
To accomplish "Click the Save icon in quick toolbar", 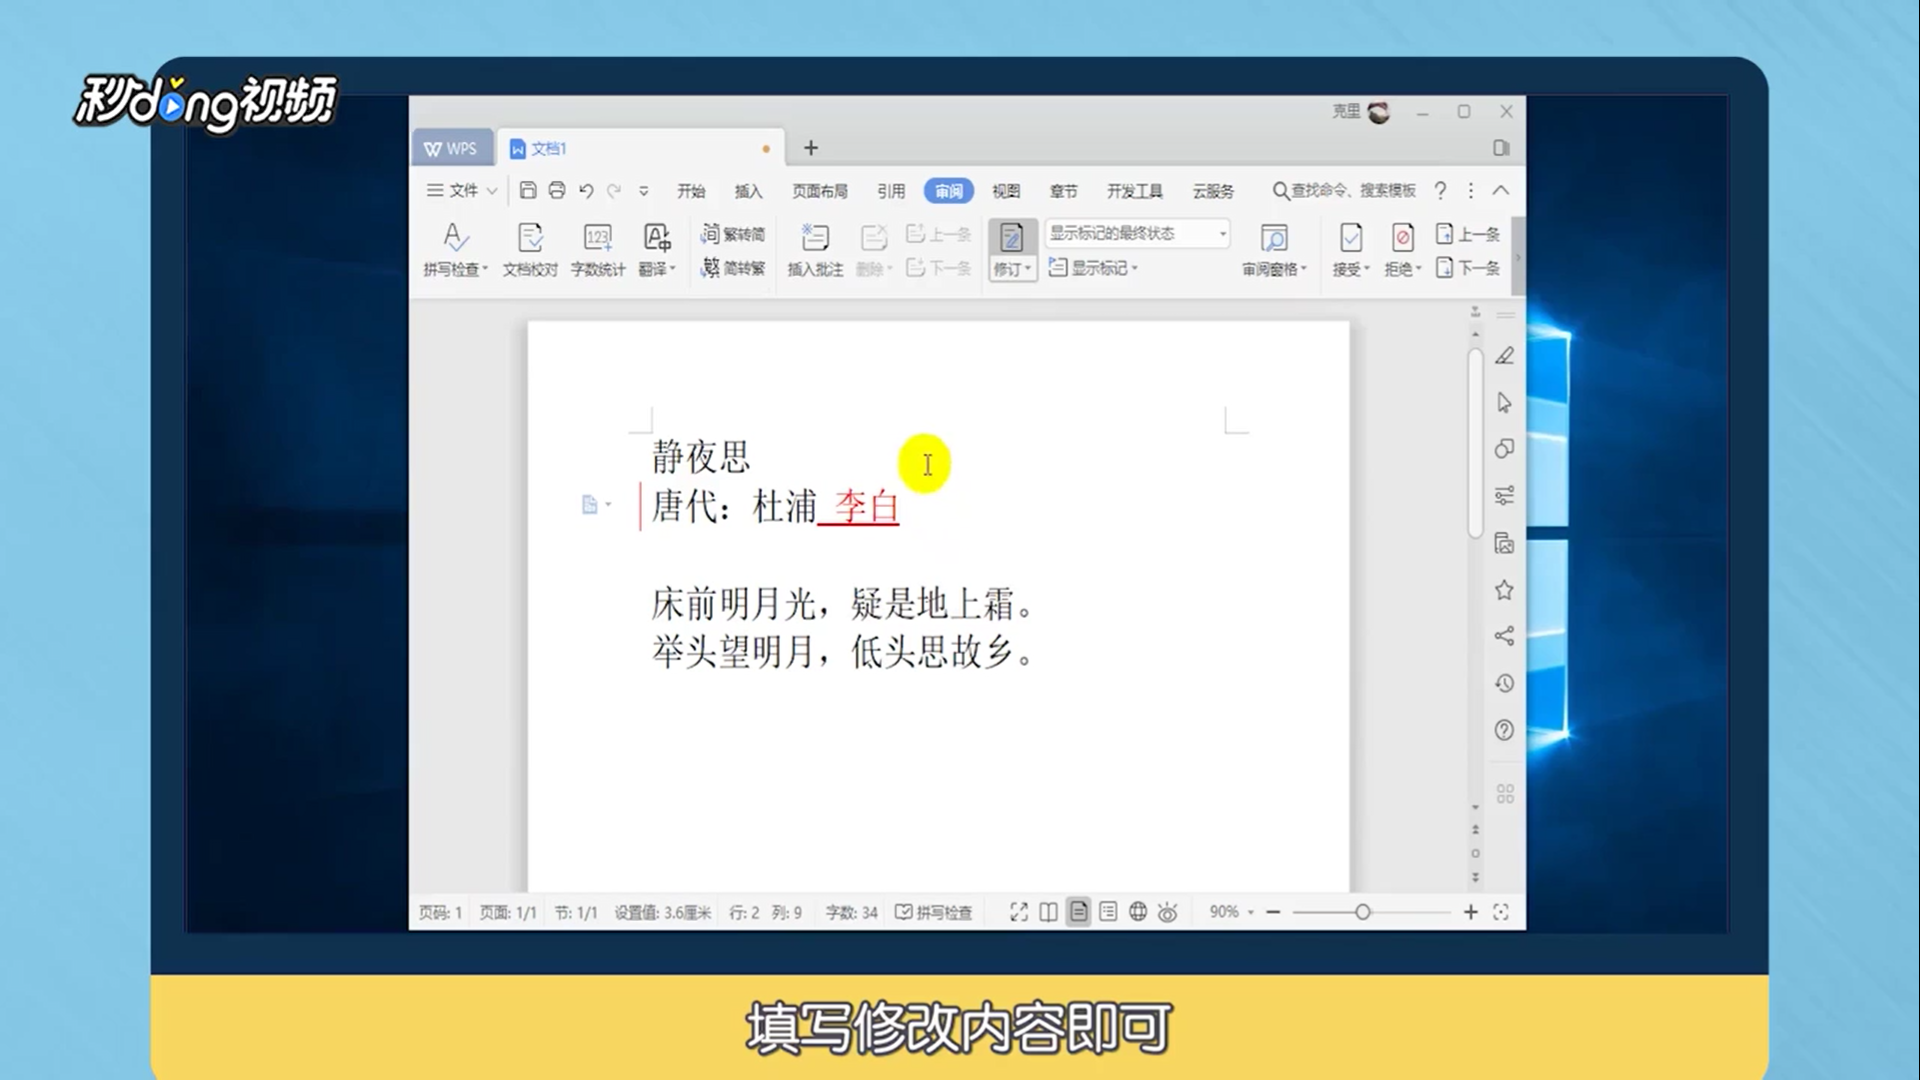I will [528, 190].
